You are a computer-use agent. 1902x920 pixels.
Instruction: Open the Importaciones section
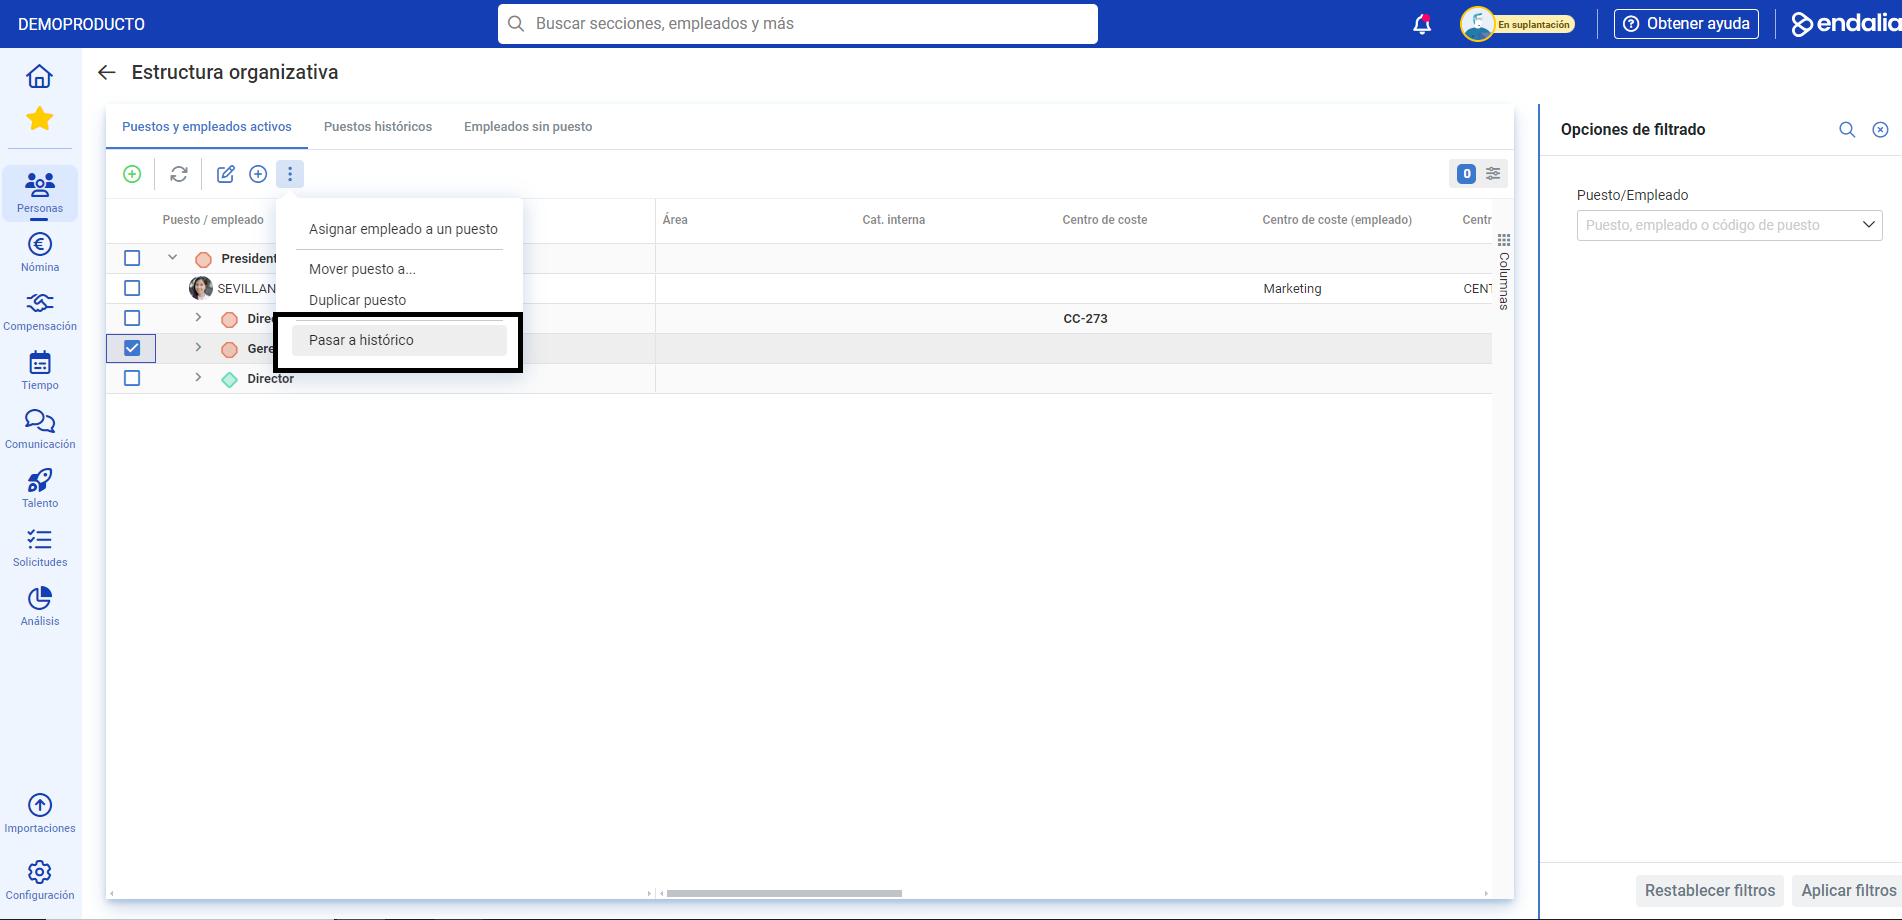[40, 813]
